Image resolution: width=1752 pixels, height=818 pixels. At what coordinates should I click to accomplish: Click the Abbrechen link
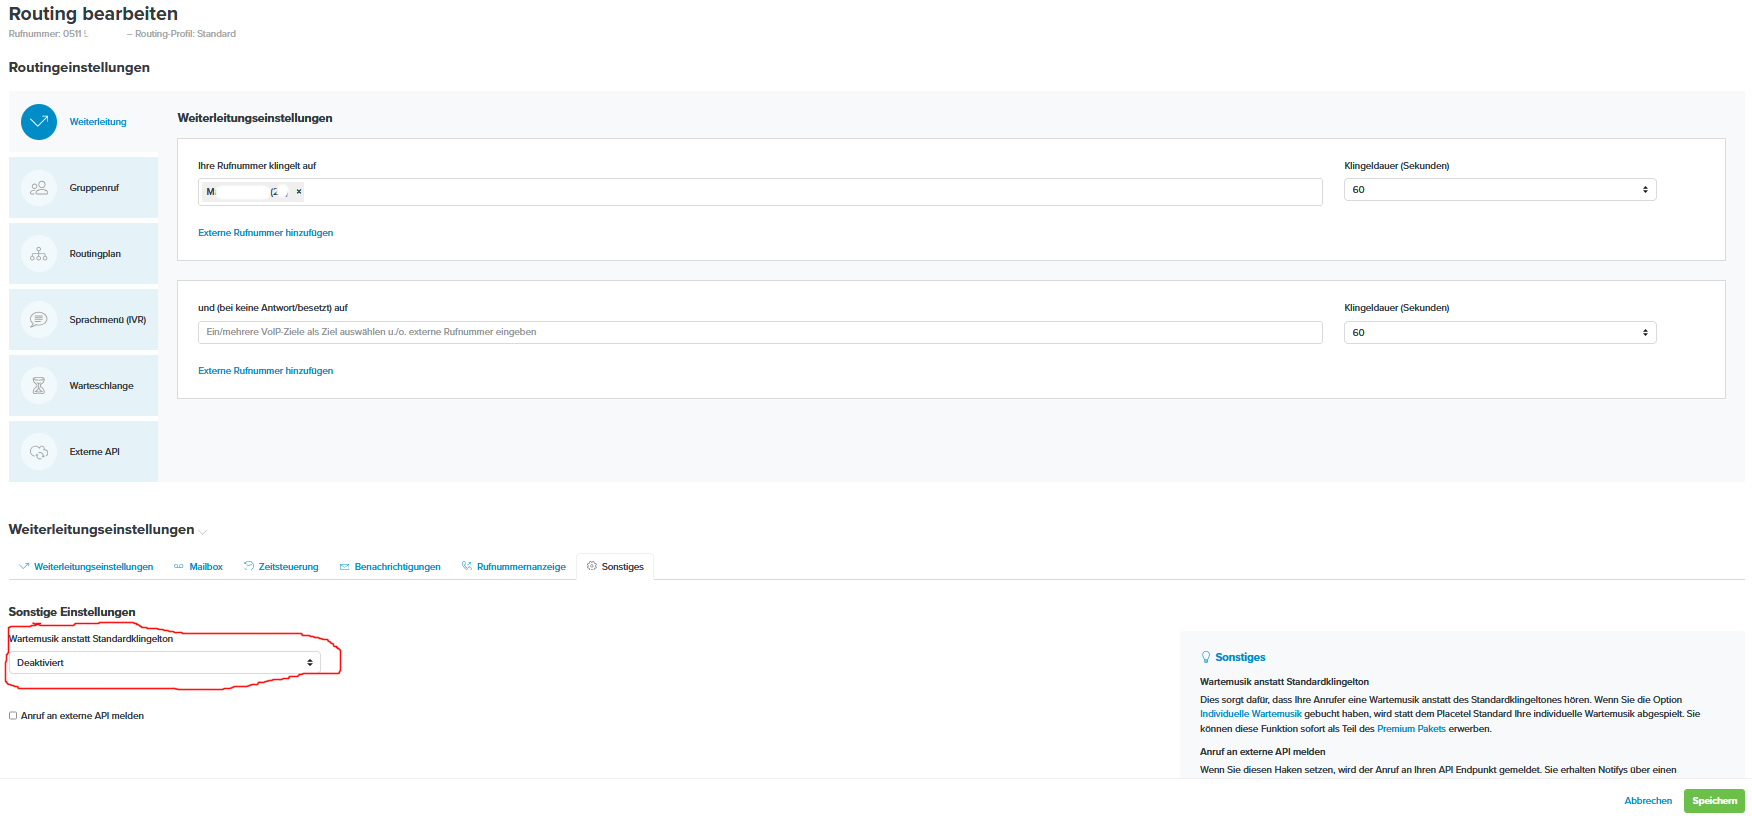(1647, 801)
